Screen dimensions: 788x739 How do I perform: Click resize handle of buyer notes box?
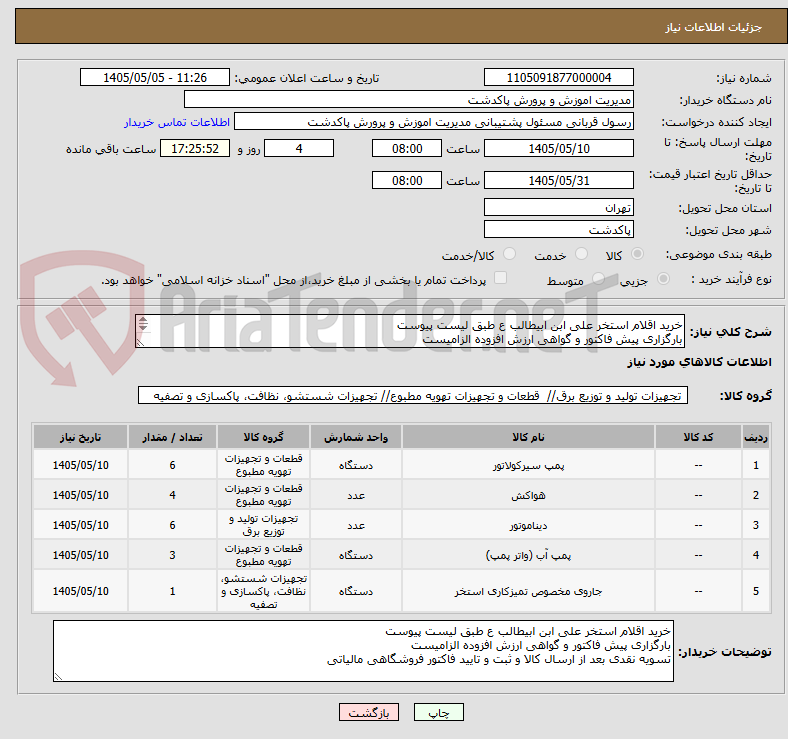coord(58,677)
